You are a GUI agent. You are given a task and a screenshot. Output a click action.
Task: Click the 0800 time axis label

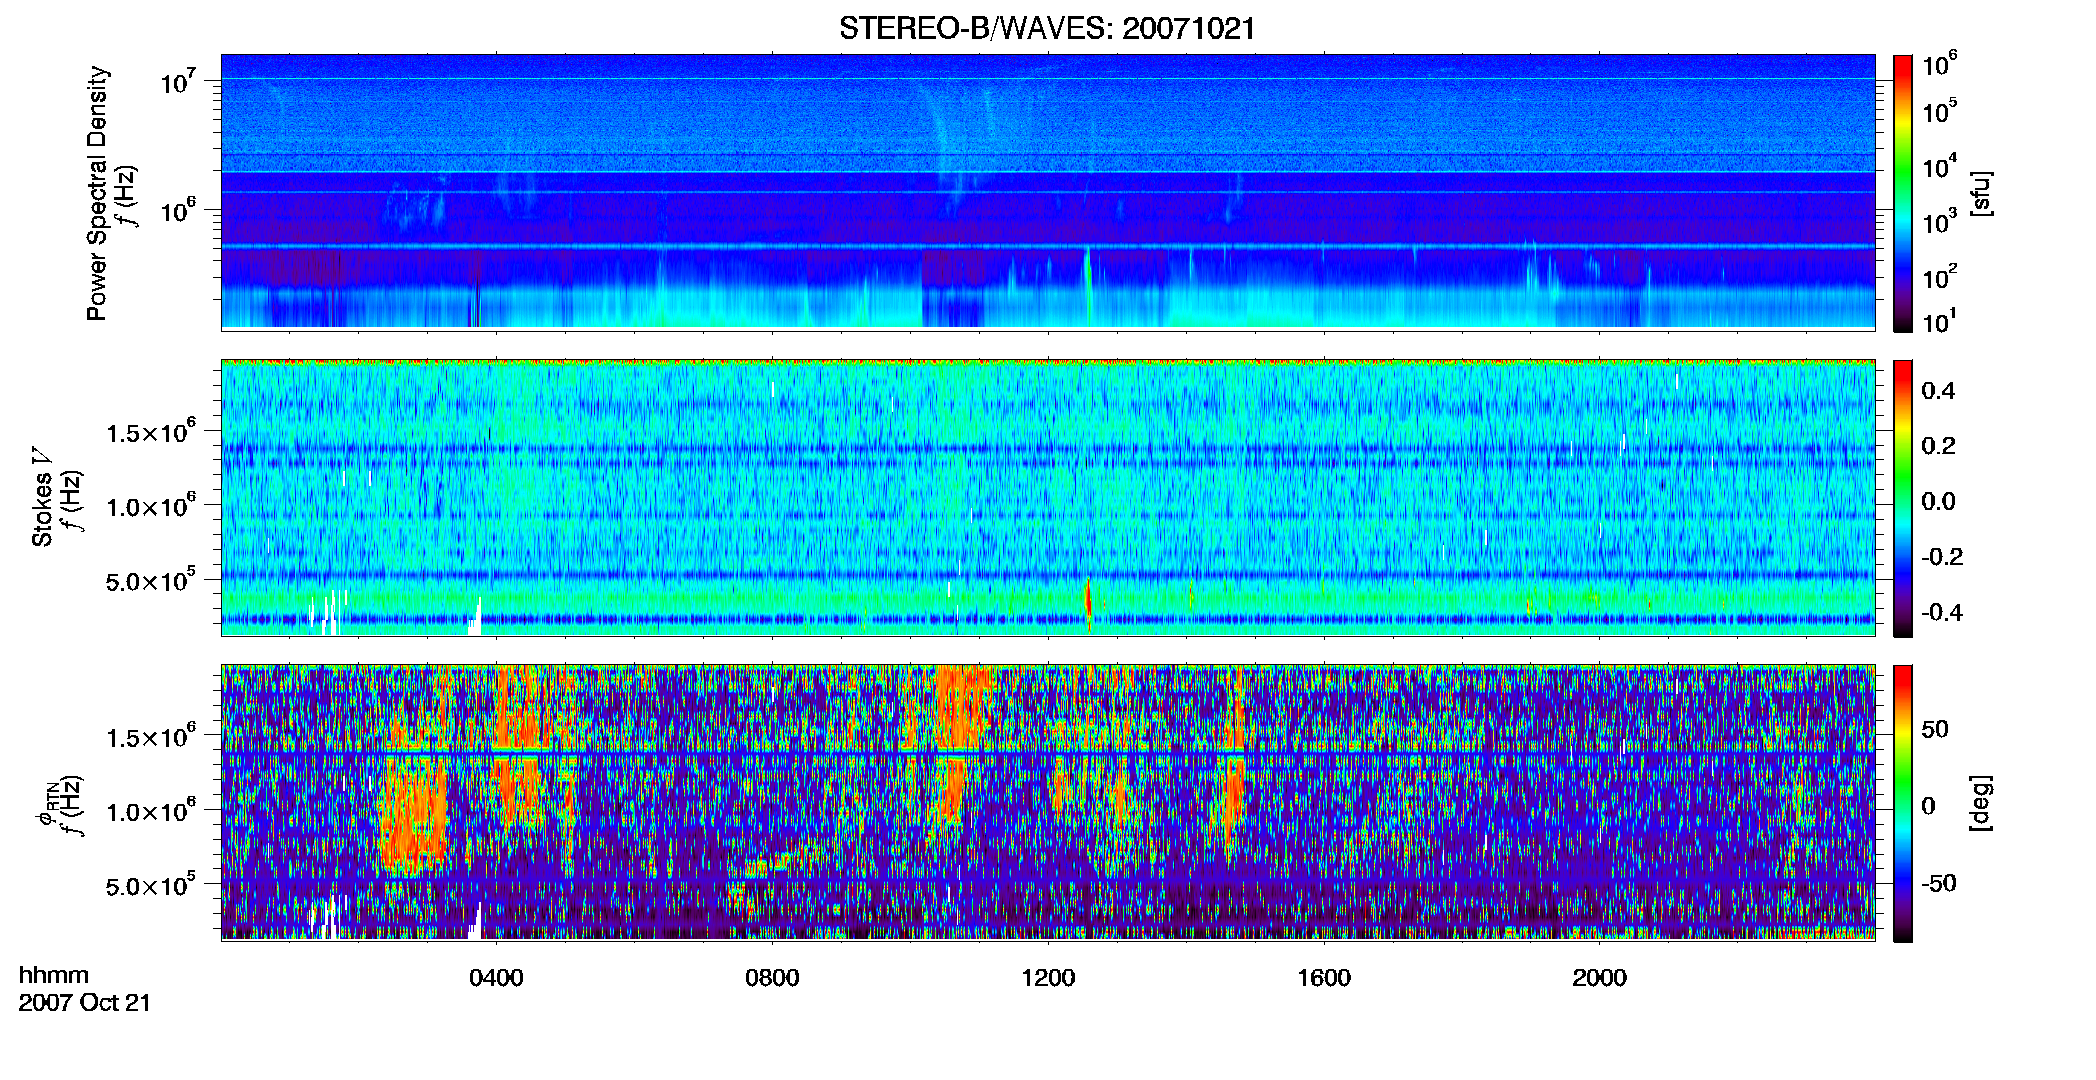(x=772, y=978)
